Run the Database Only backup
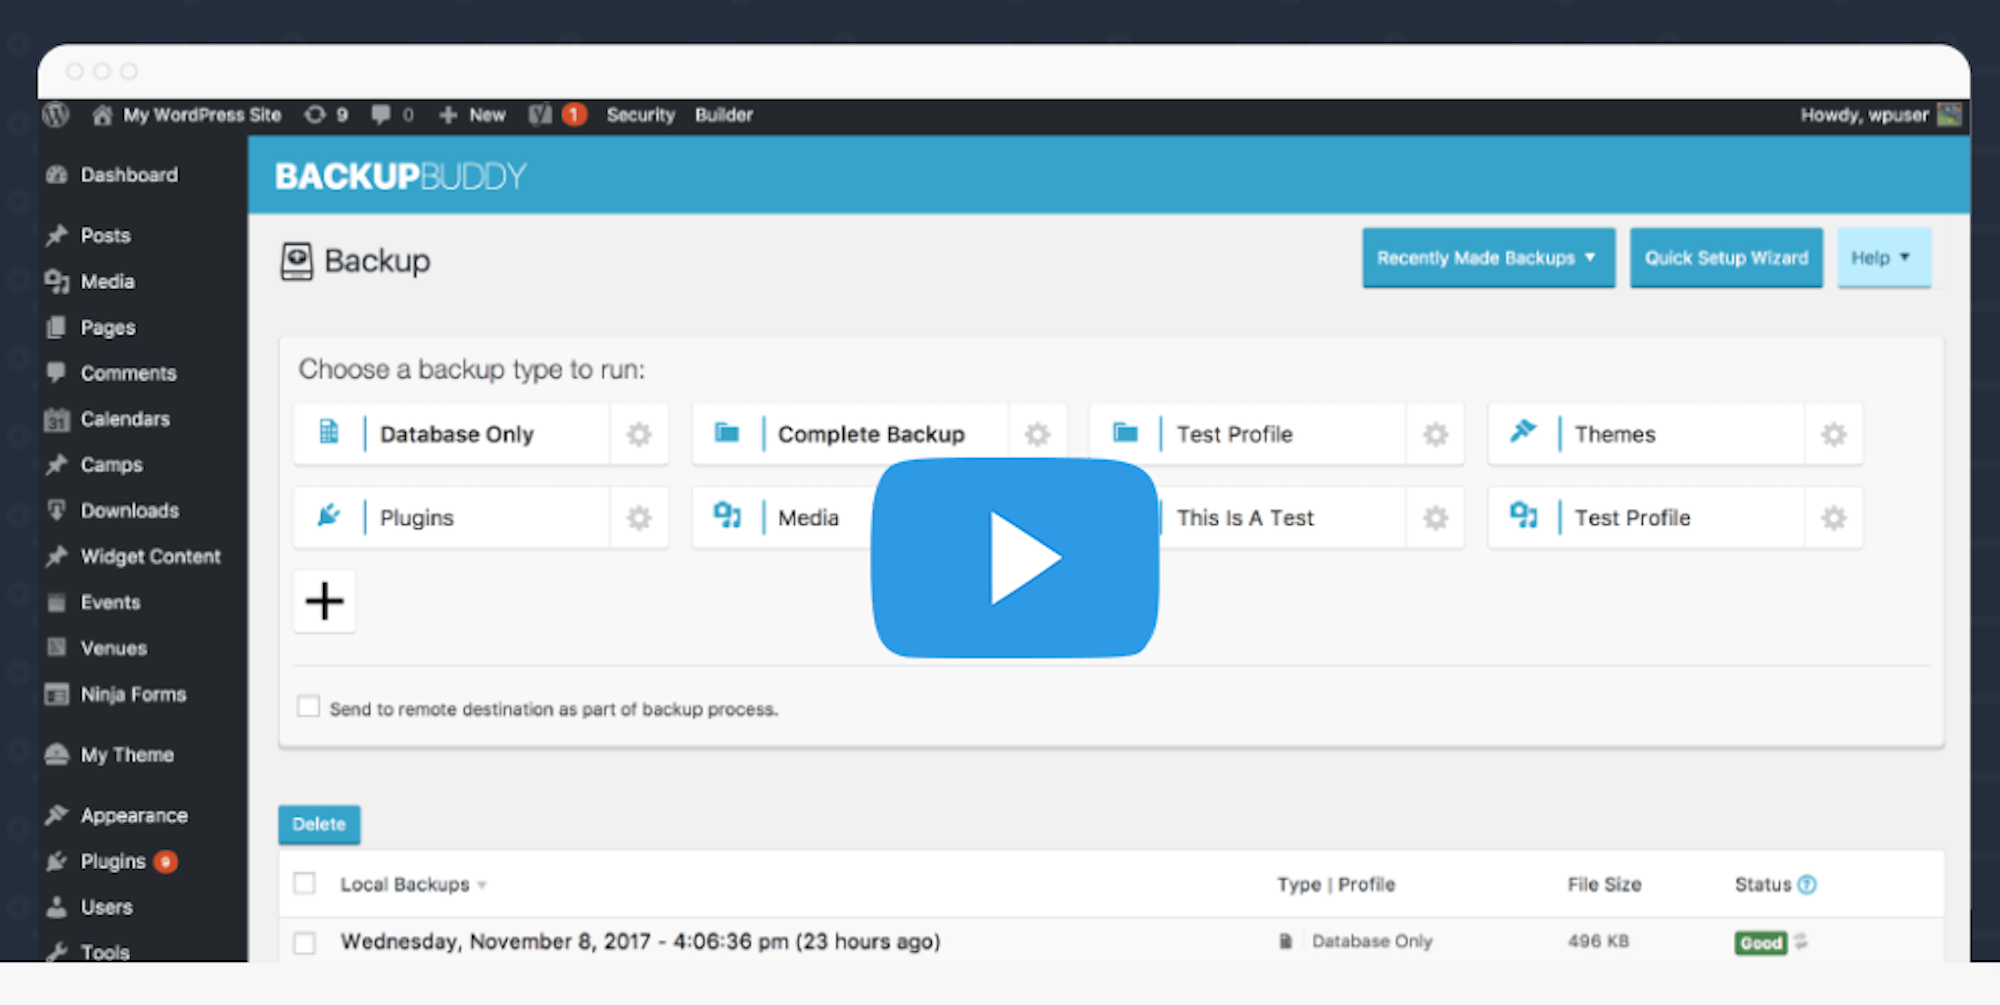 point(456,435)
